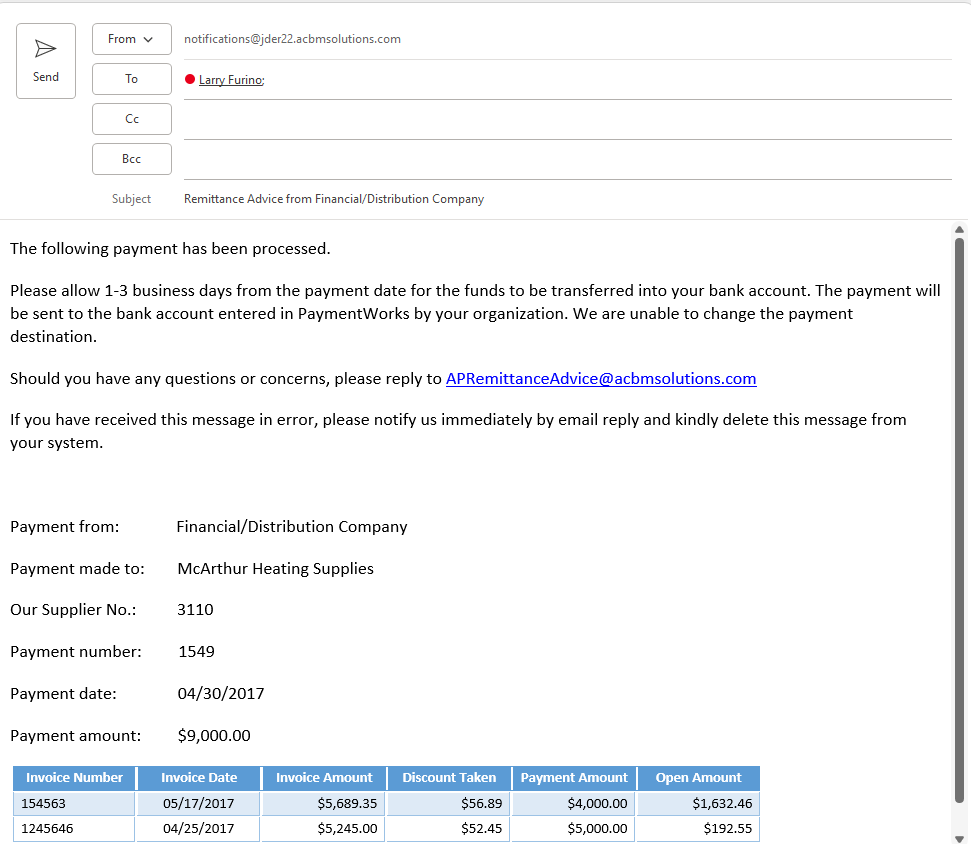Open the From account dropdown
Viewport: 971px width, 844px height.
(x=131, y=39)
